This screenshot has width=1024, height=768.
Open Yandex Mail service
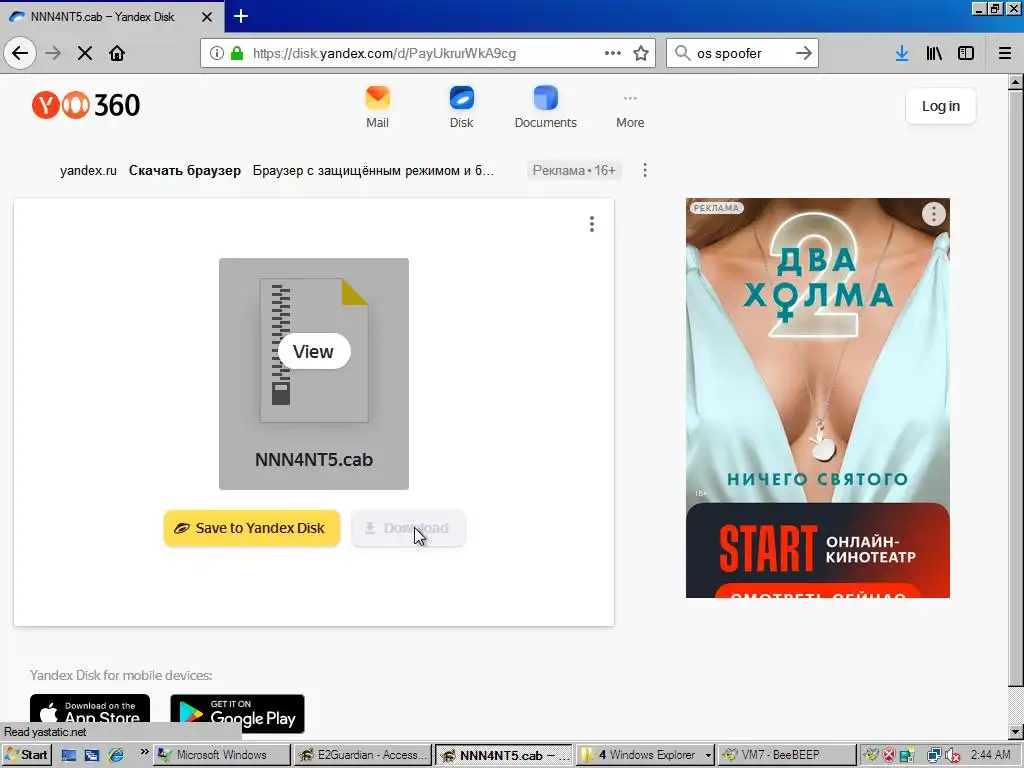[x=377, y=108]
